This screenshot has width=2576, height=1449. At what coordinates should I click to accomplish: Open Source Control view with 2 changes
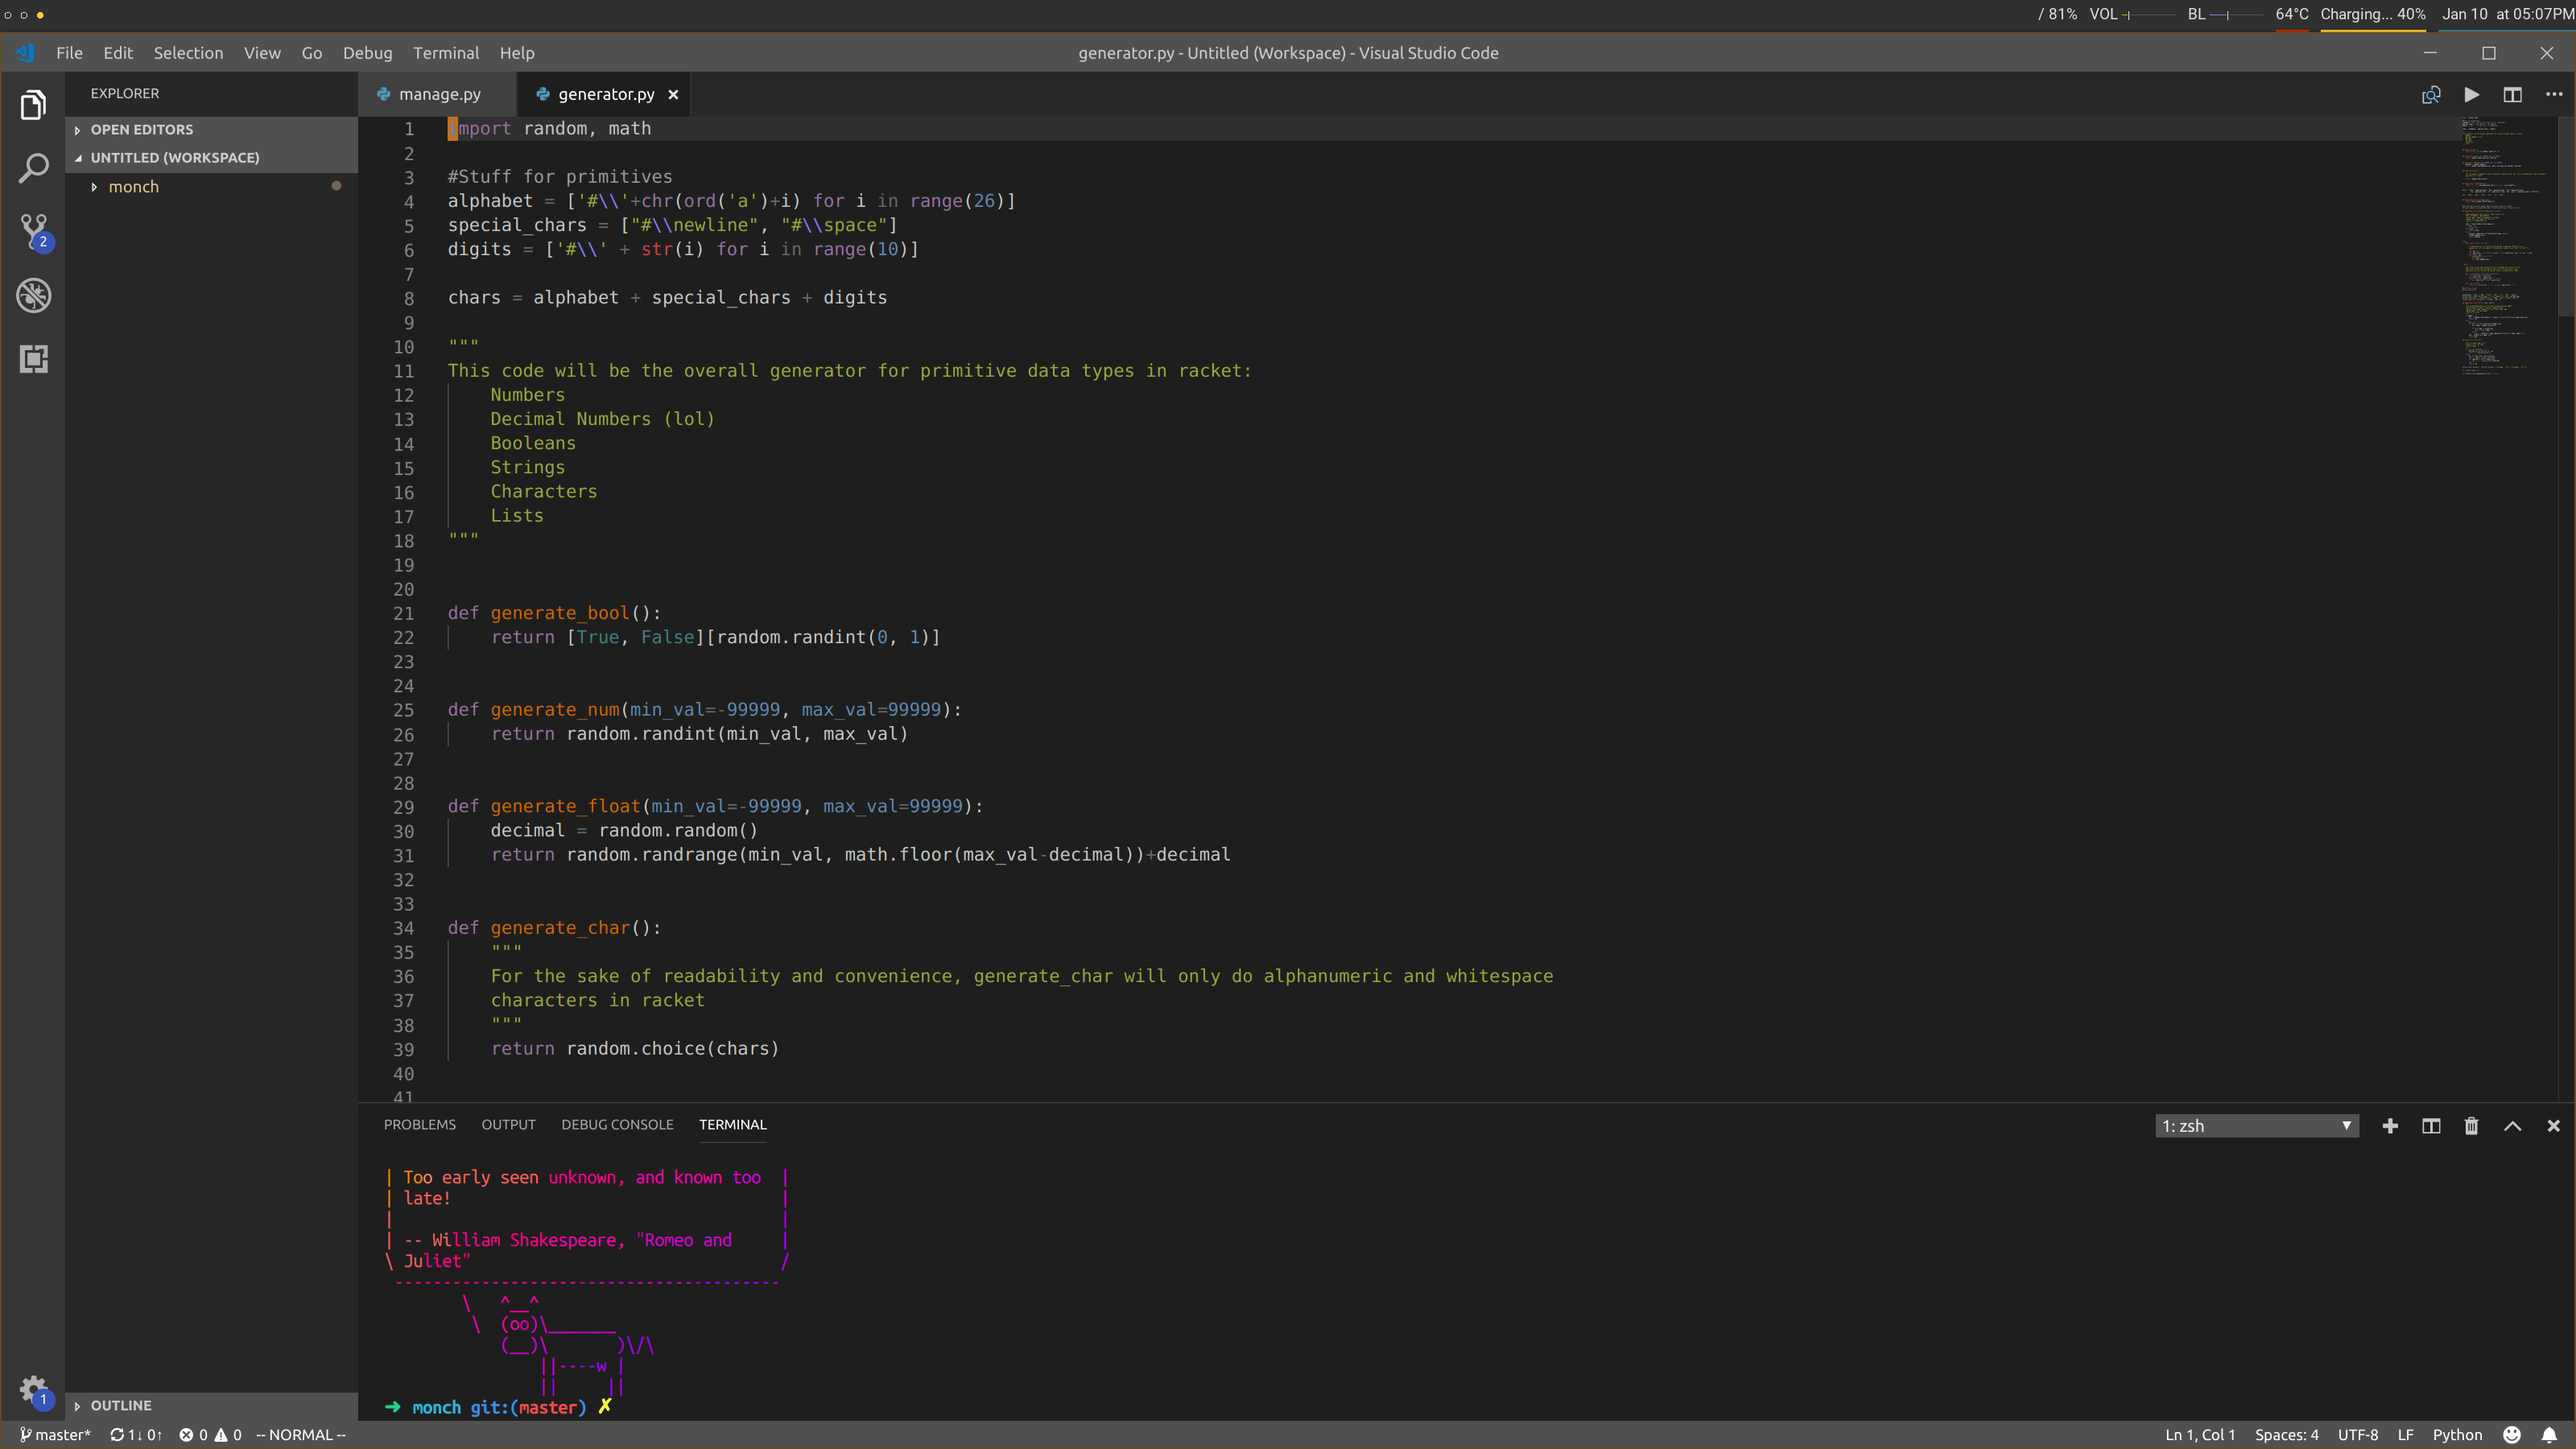[34, 232]
